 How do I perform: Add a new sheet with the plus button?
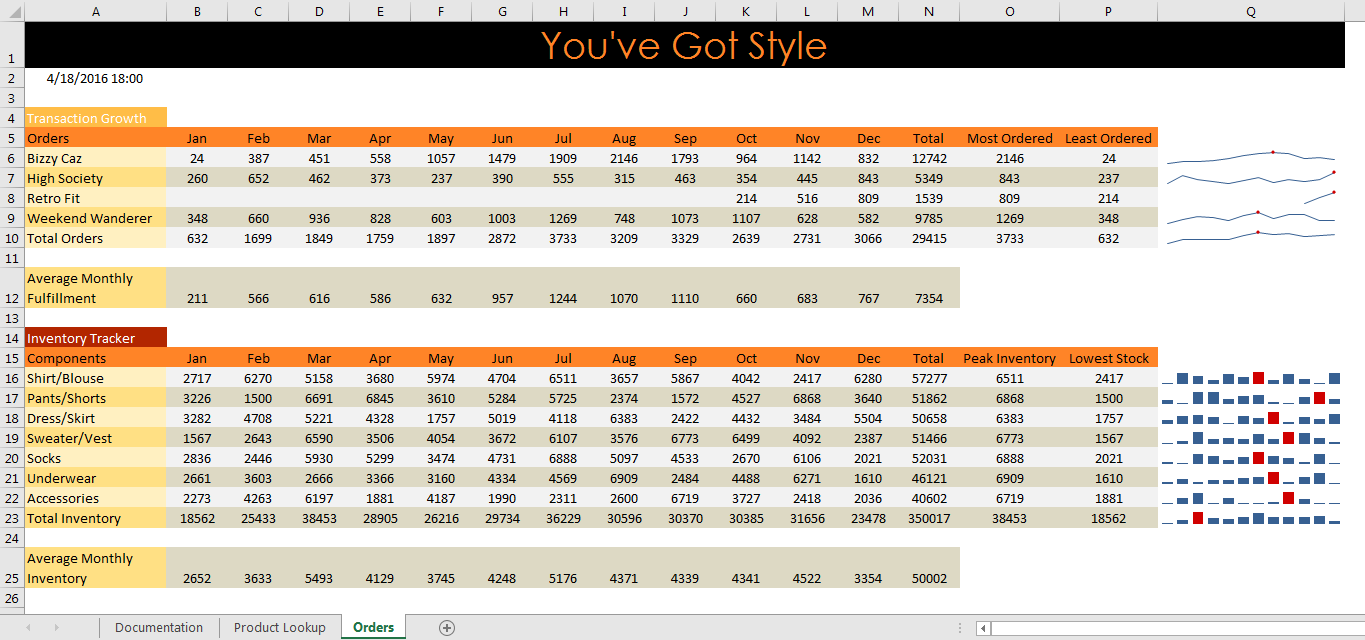(447, 627)
